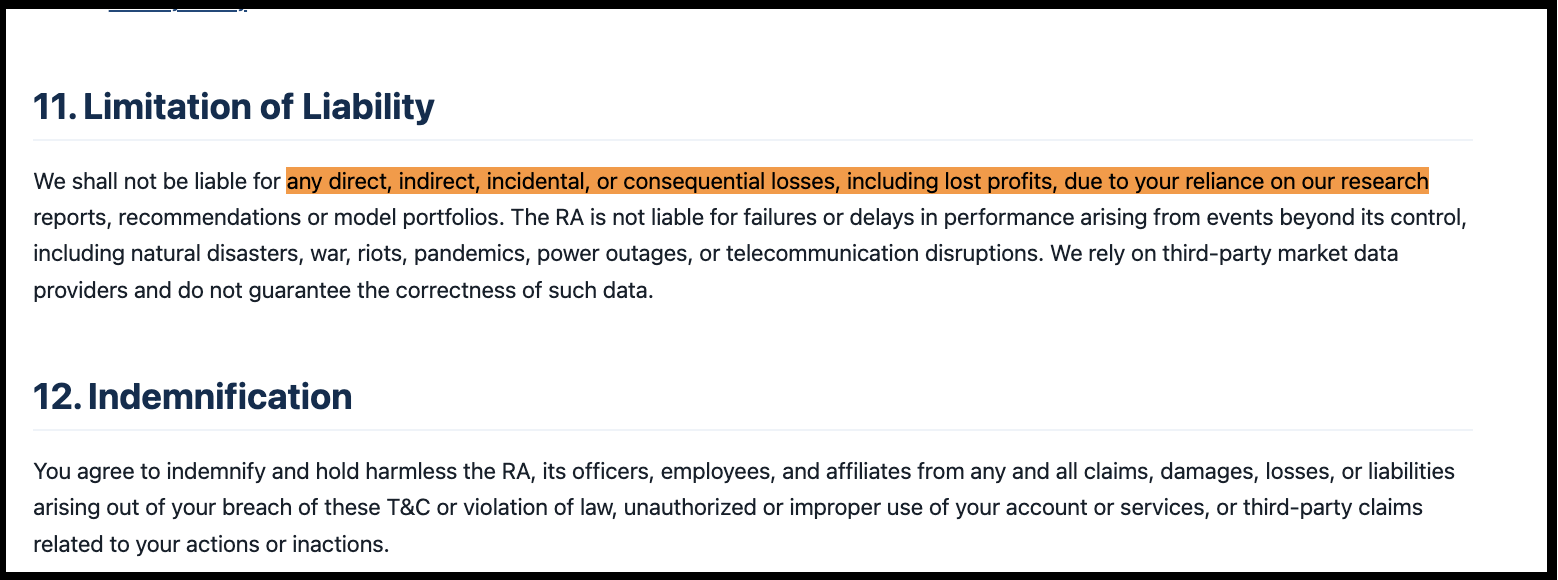Click 'third-party claims' in the last paragraph
The image size is (1558, 580).
click(1332, 508)
